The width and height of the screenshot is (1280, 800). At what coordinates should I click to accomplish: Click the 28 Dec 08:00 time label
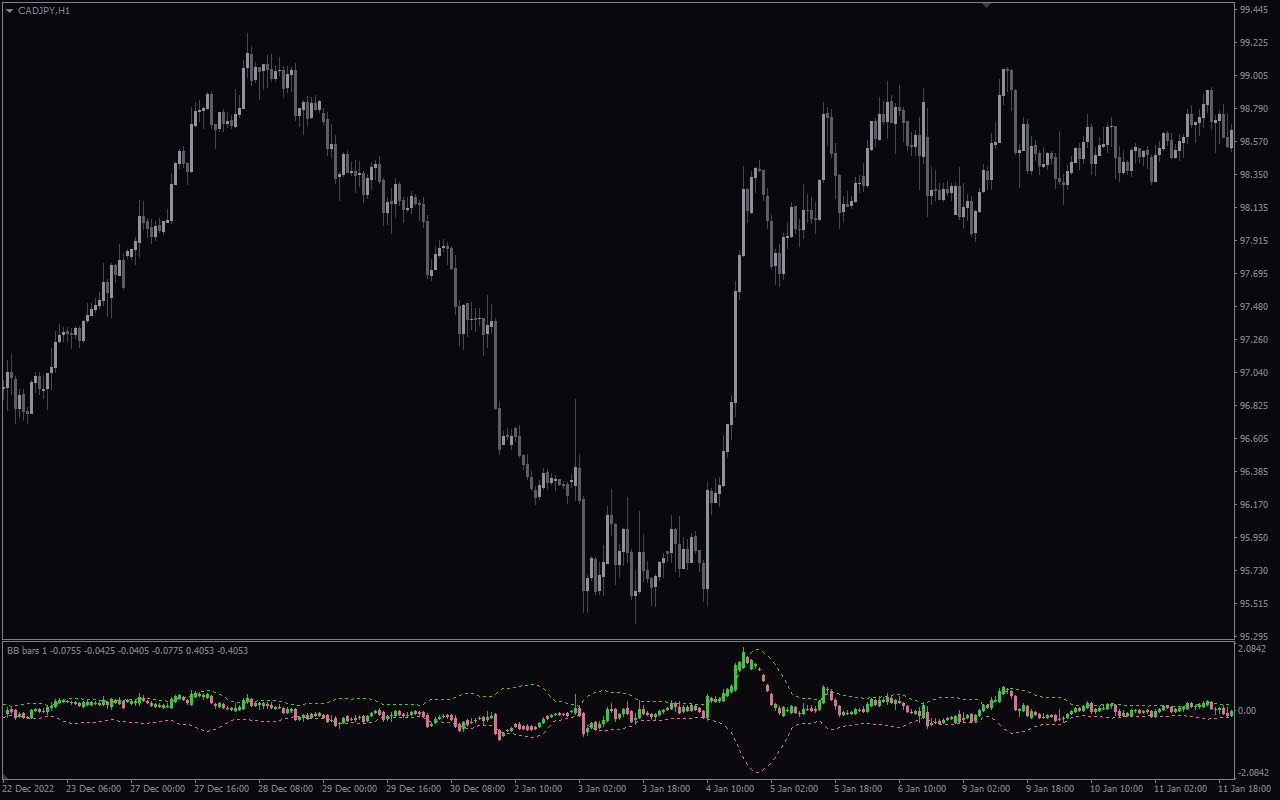(x=286, y=789)
